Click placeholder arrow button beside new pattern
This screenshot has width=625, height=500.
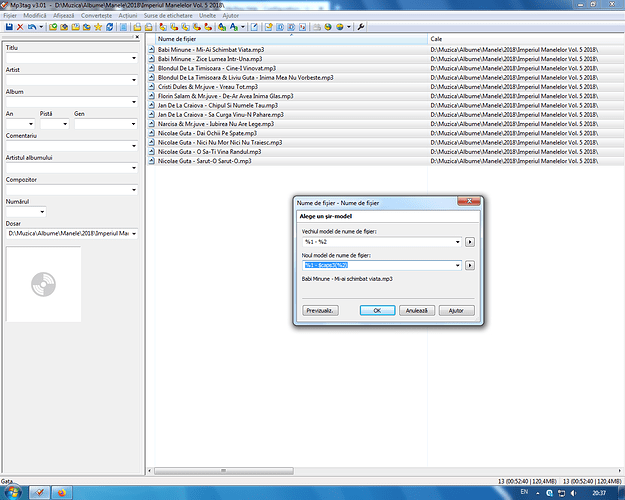coord(470,265)
